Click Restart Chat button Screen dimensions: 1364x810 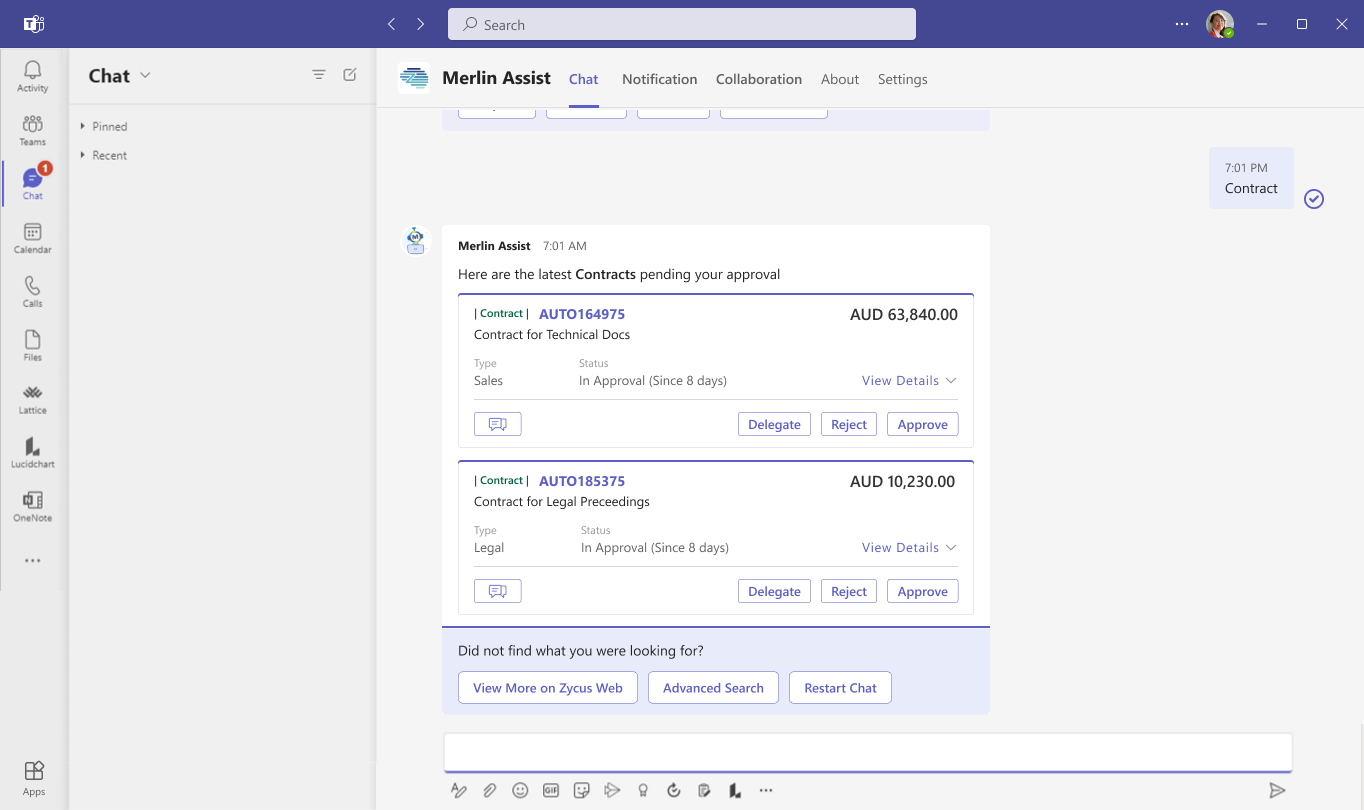click(840, 687)
